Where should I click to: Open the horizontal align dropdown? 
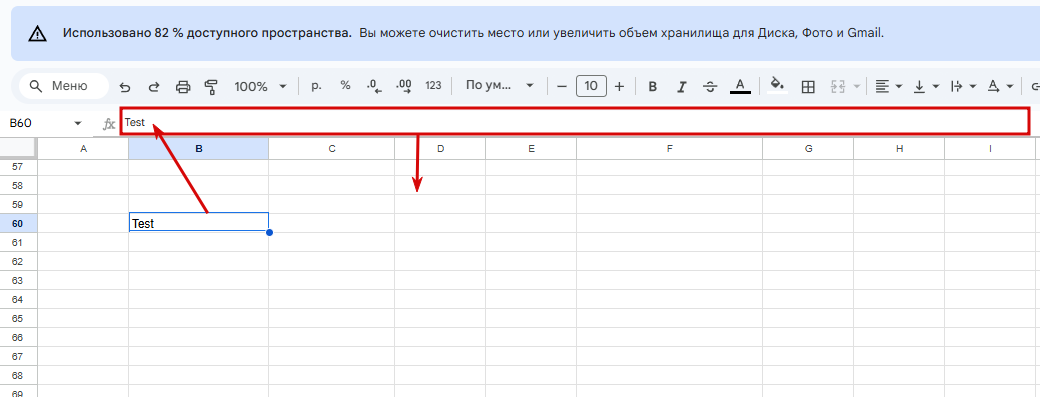(889, 86)
